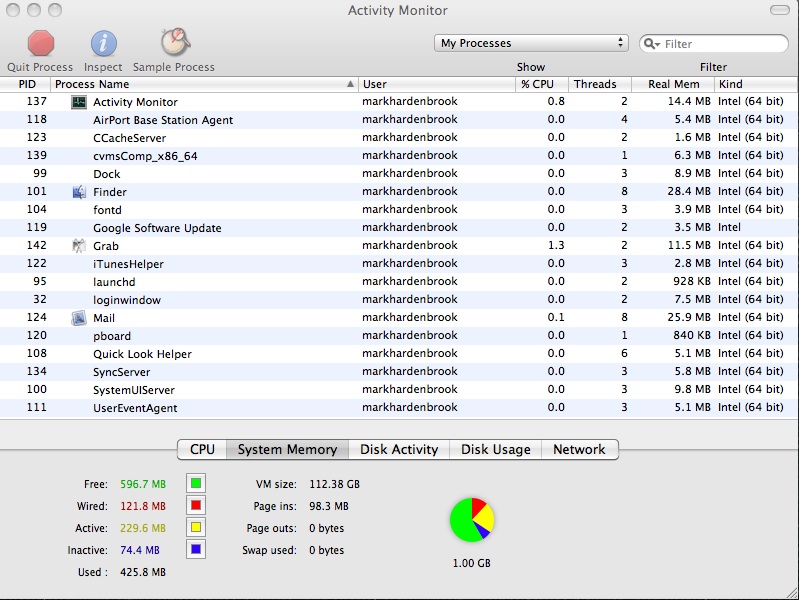Click the Finder icon in the process list

(79, 192)
